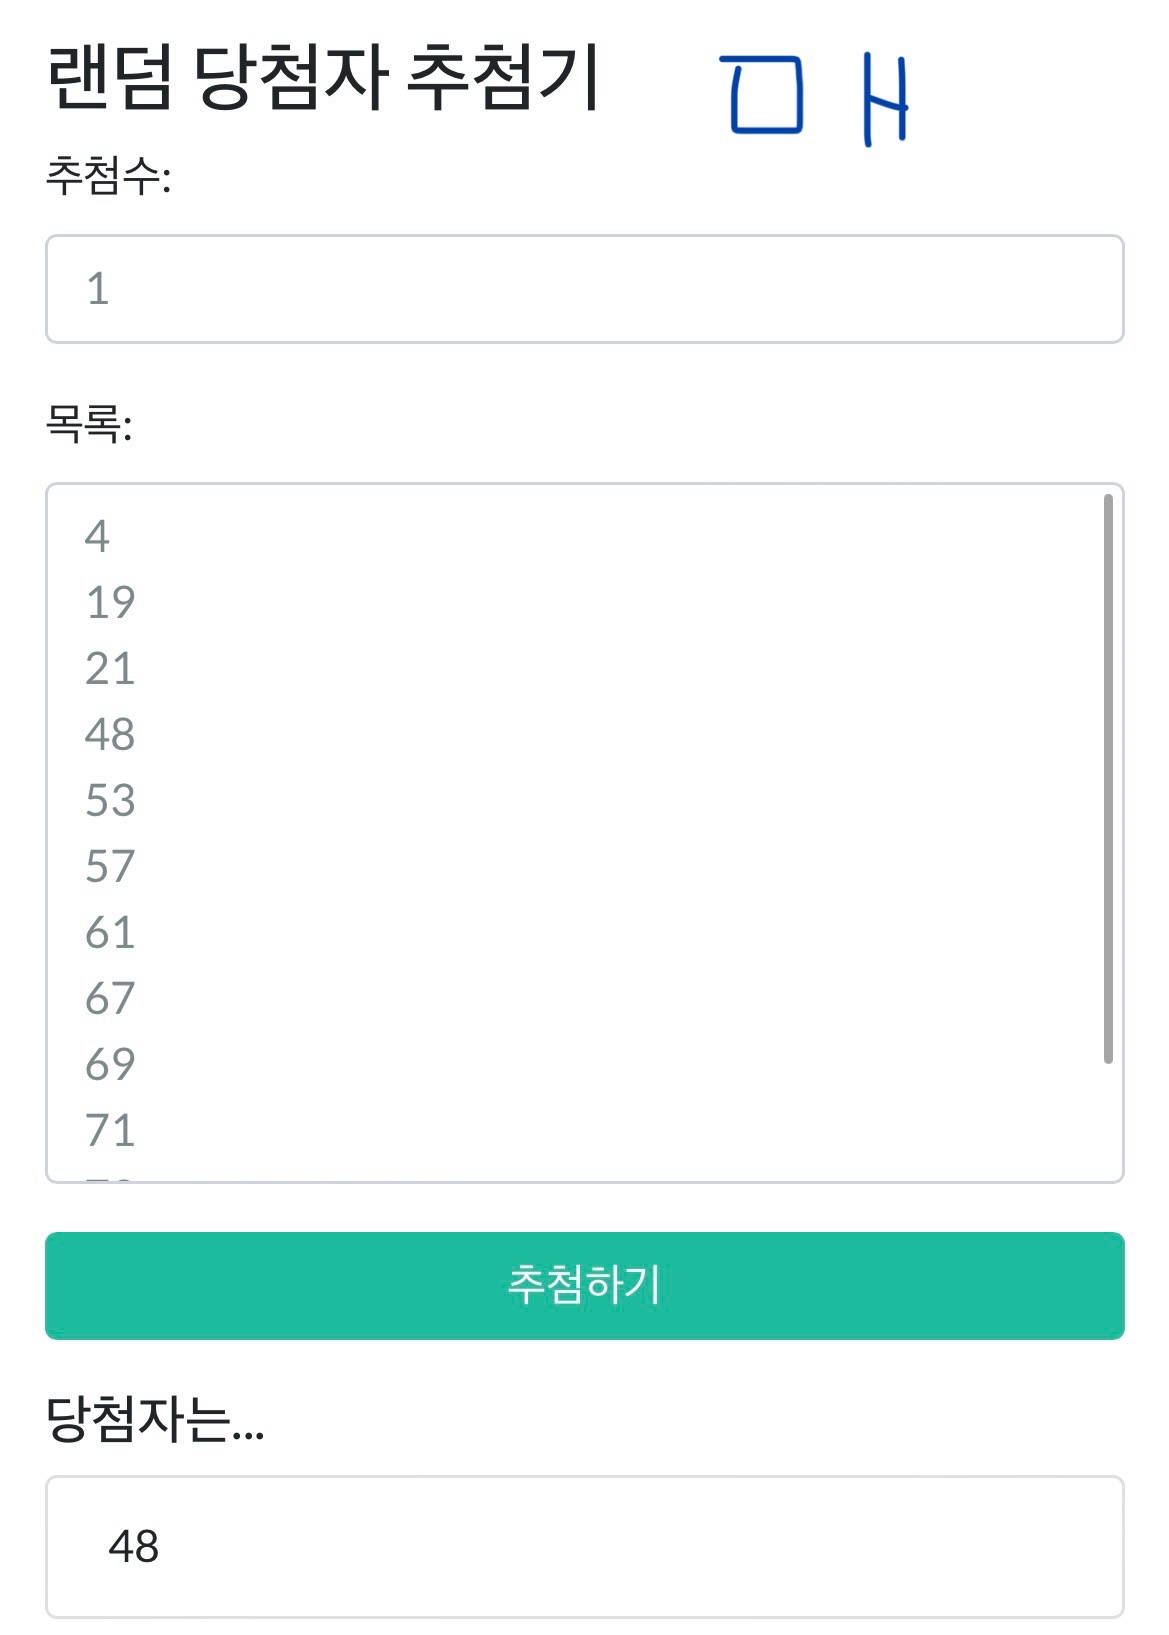Click the list textarea scrollbar
The image size is (1169, 1635).
(x=1107, y=780)
